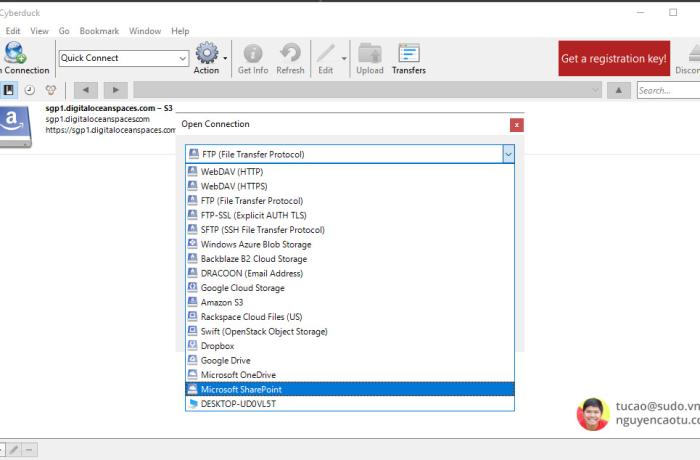Choose DESKTOP-UD0VL5T option
Viewport: 700px width, 460px height.
[350, 404]
